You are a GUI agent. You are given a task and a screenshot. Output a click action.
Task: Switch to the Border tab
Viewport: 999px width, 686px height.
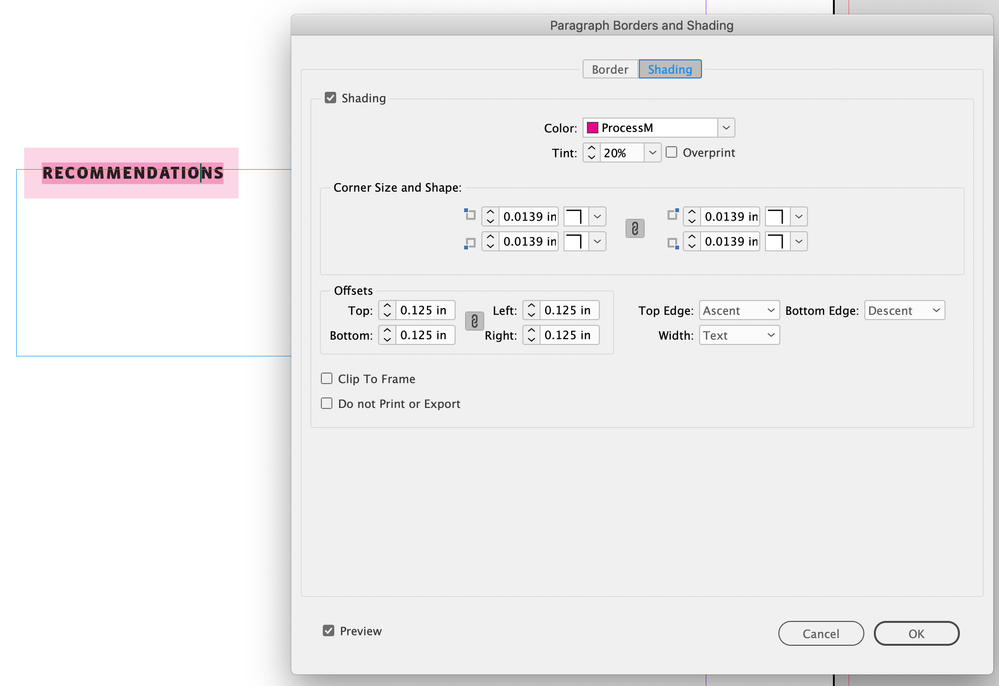[610, 69]
